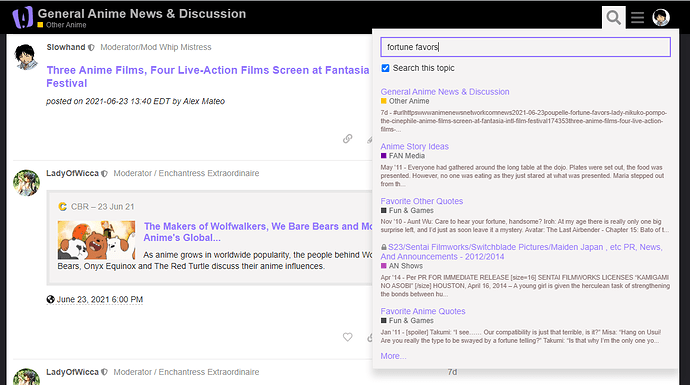
Task: Click the June 23, 2021 6:00 PM timestamp
Action: click(x=100, y=300)
